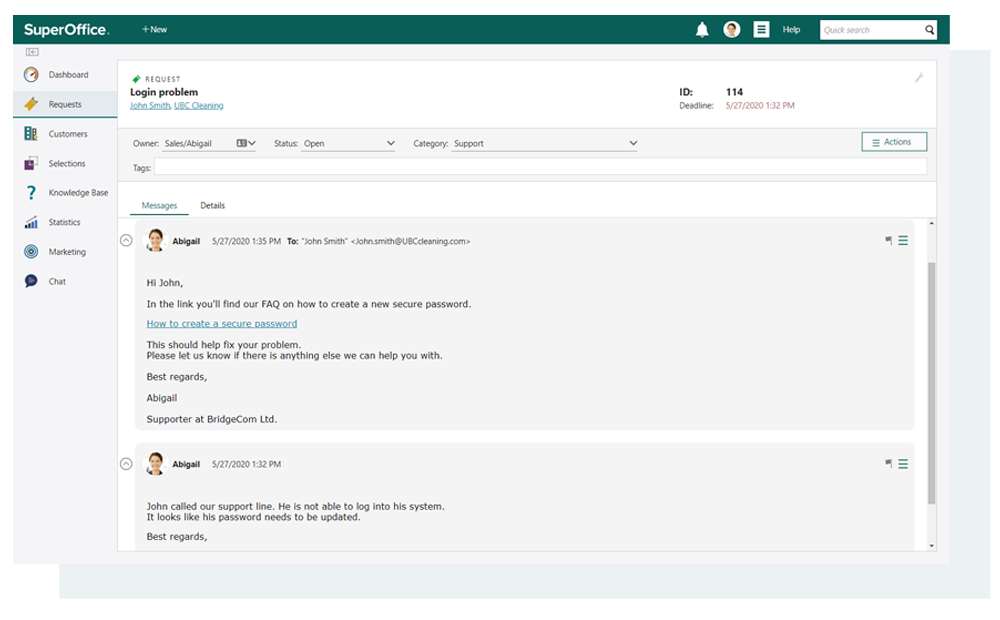
Task: Collapse the 1:35 PM message
Action: [126, 240]
